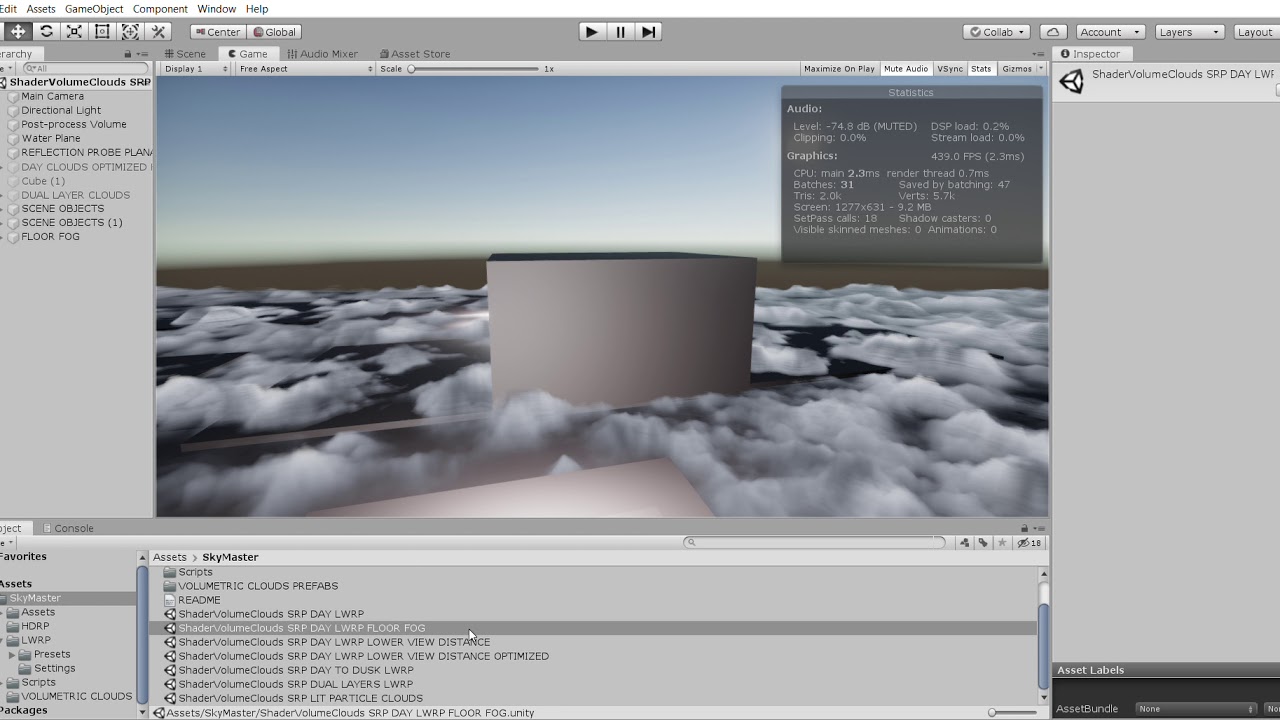Select Water Plane in Hierarchy
Viewport: 1280px width, 720px height.
(51, 138)
